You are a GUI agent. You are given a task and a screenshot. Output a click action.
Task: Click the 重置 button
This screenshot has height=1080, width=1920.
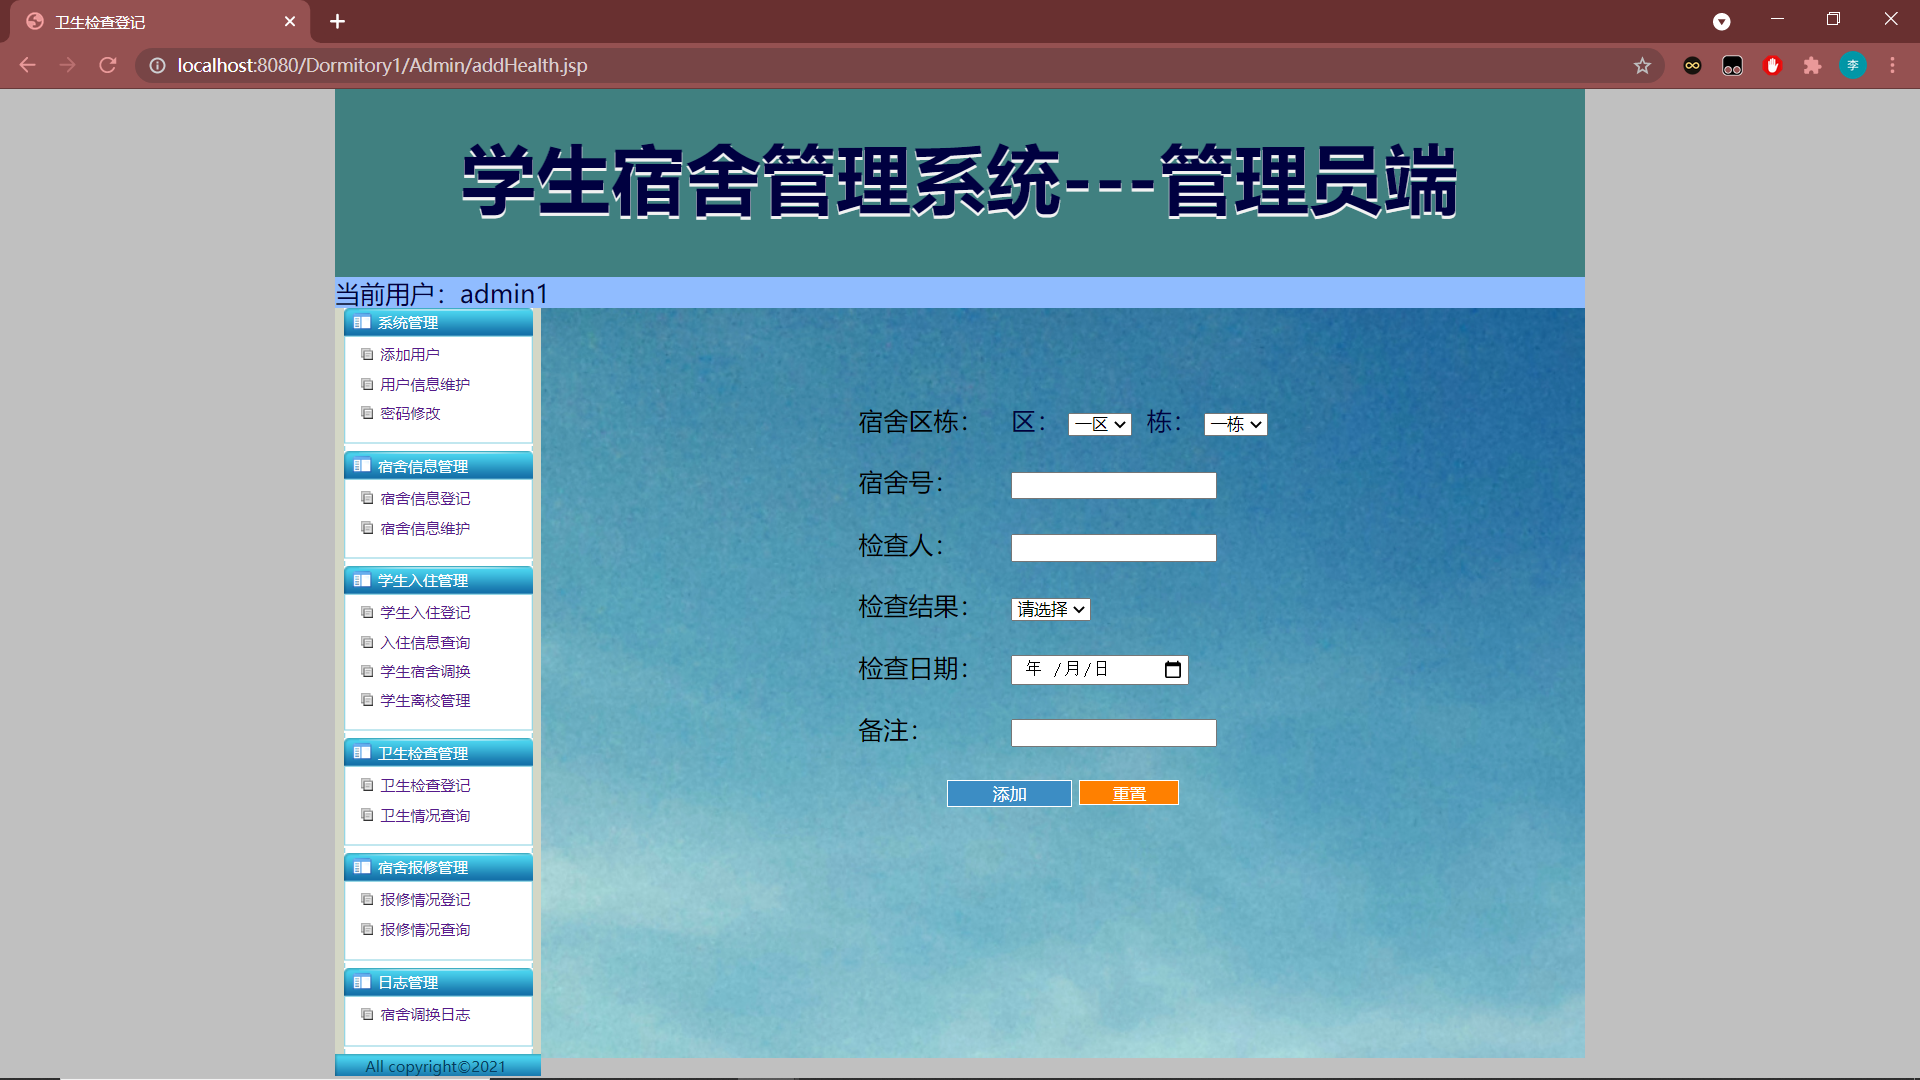pos(1128,792)
